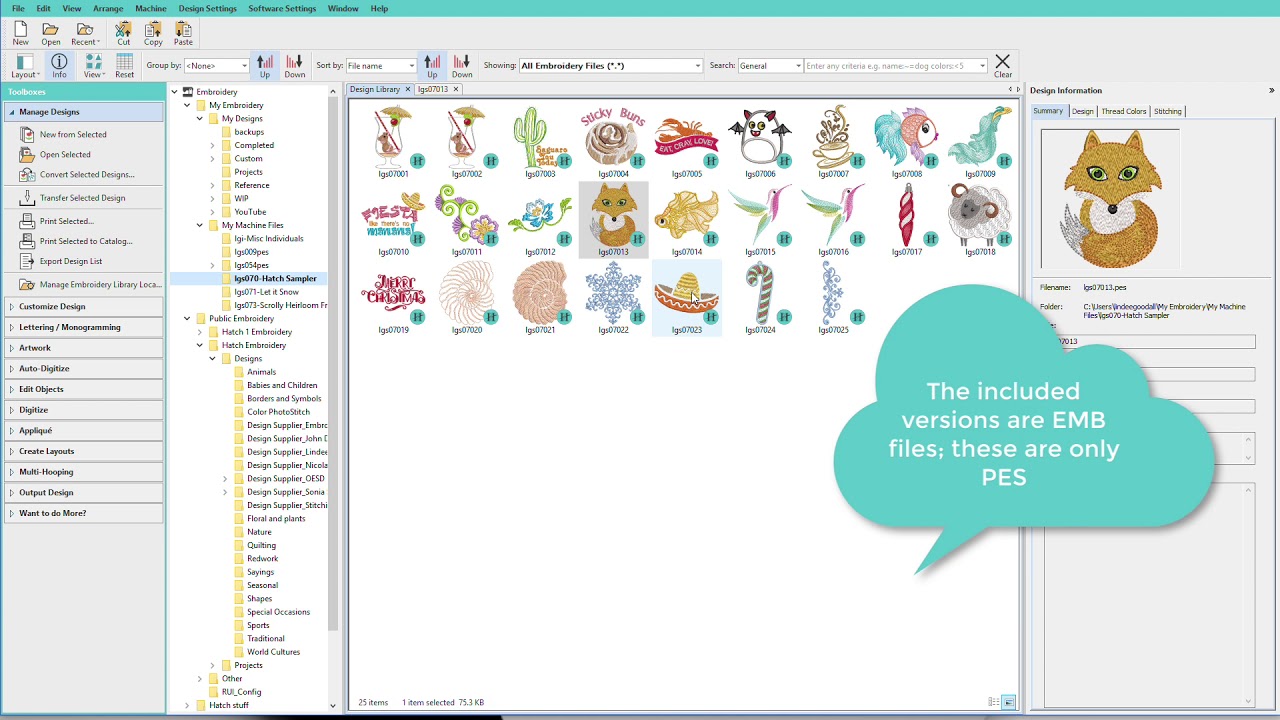The width and height of the screenshot is (1280, 720).
Task: Select the Floral and plants folder
Action: pos(276,518)
